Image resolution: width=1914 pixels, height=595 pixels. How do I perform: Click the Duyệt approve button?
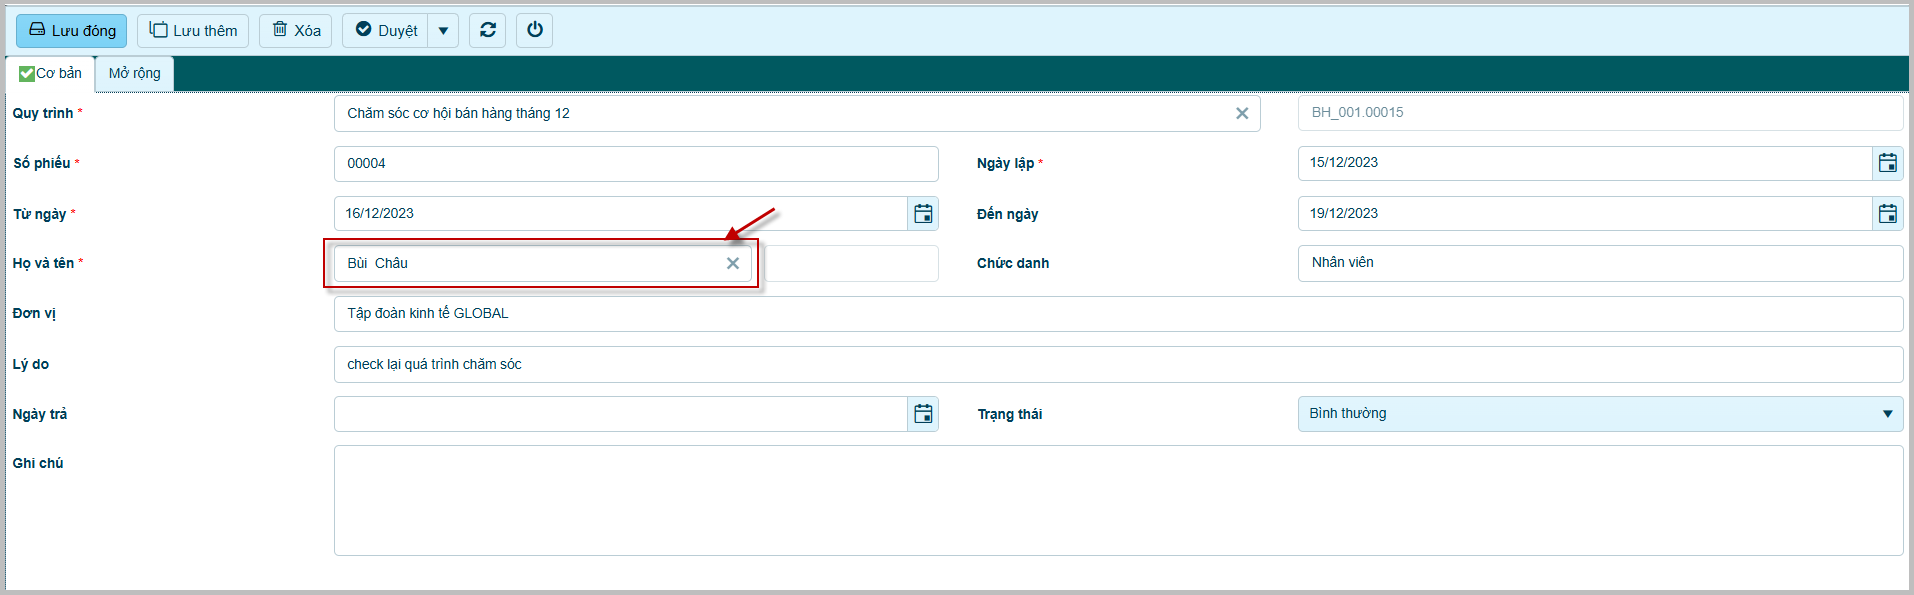pyautogui.click(x=386, y=31)
